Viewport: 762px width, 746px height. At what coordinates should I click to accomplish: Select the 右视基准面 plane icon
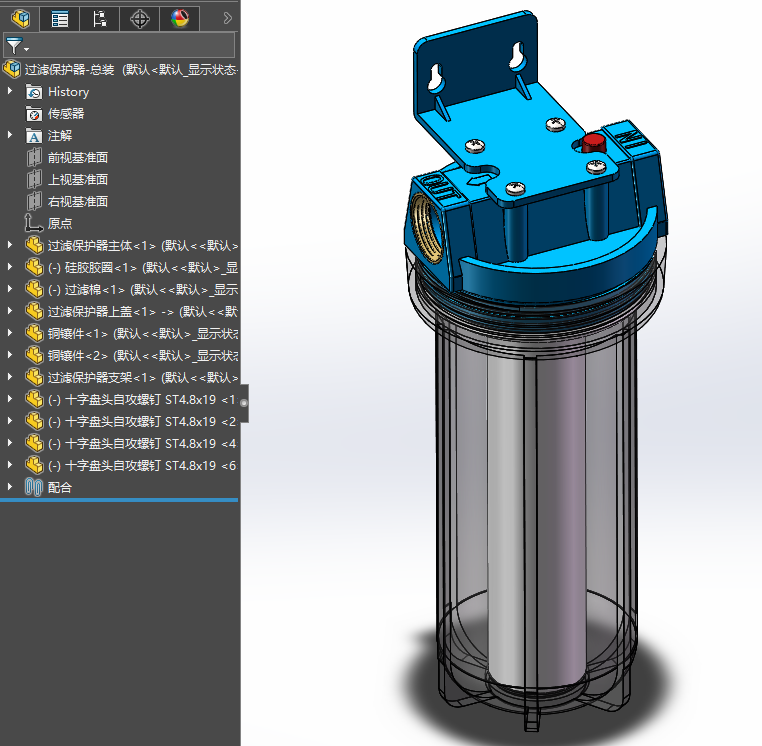[34, 201]
